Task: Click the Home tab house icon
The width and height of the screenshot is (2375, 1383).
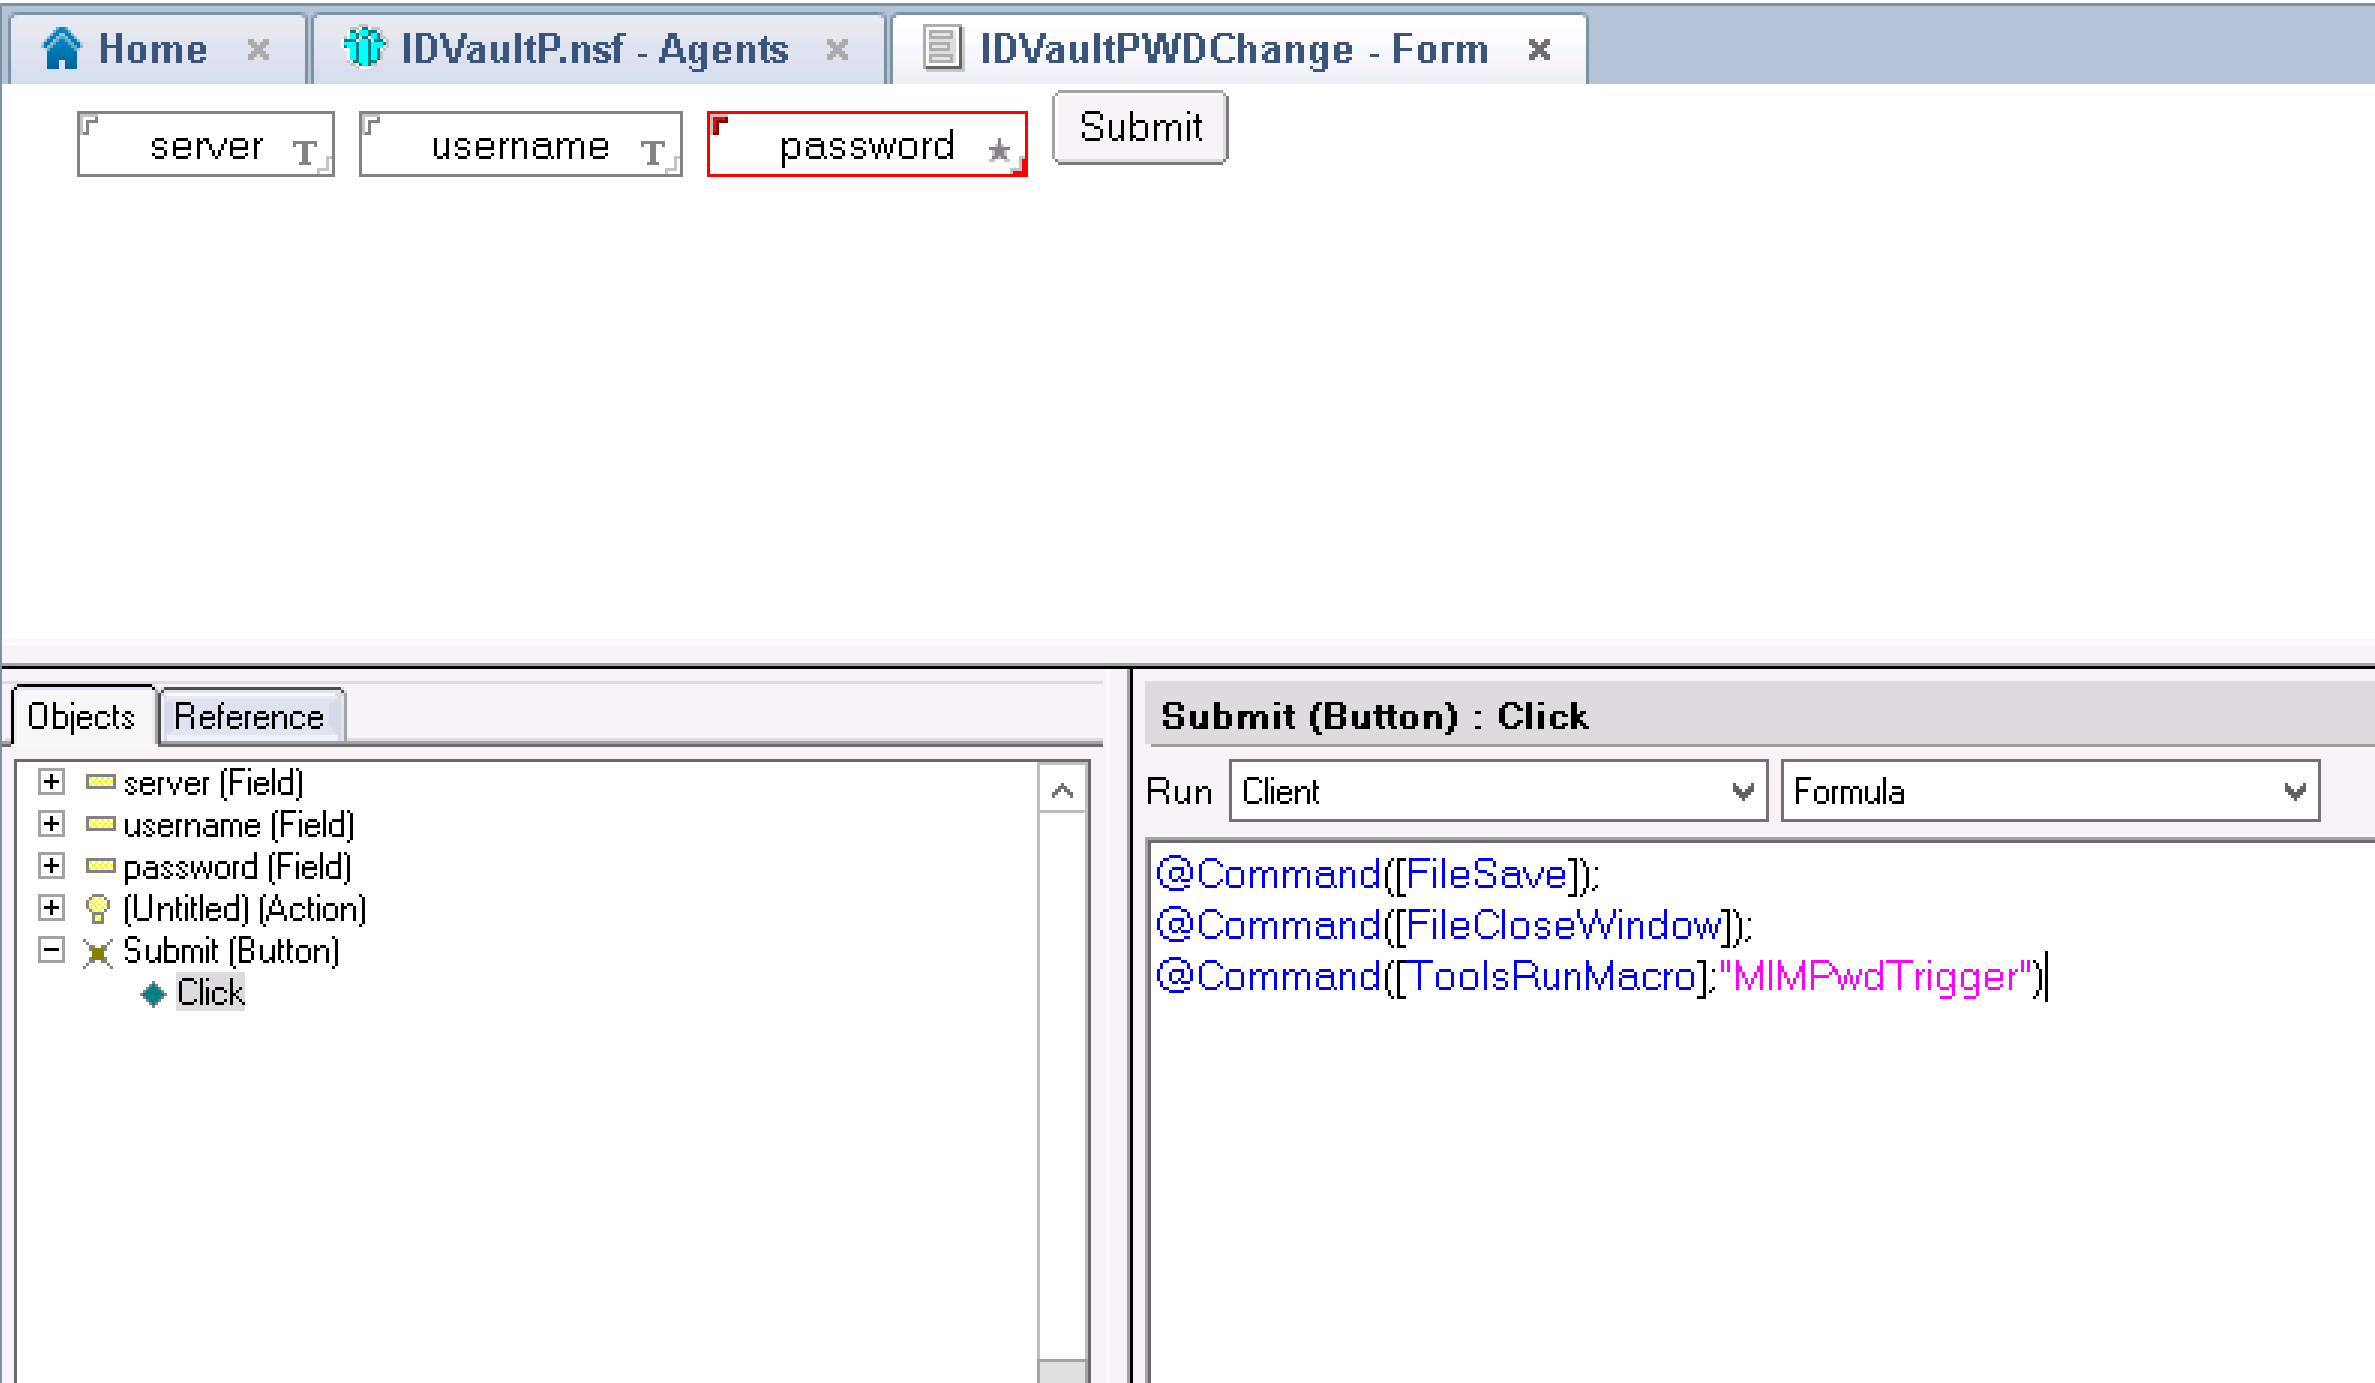Action: pos(62,48)
